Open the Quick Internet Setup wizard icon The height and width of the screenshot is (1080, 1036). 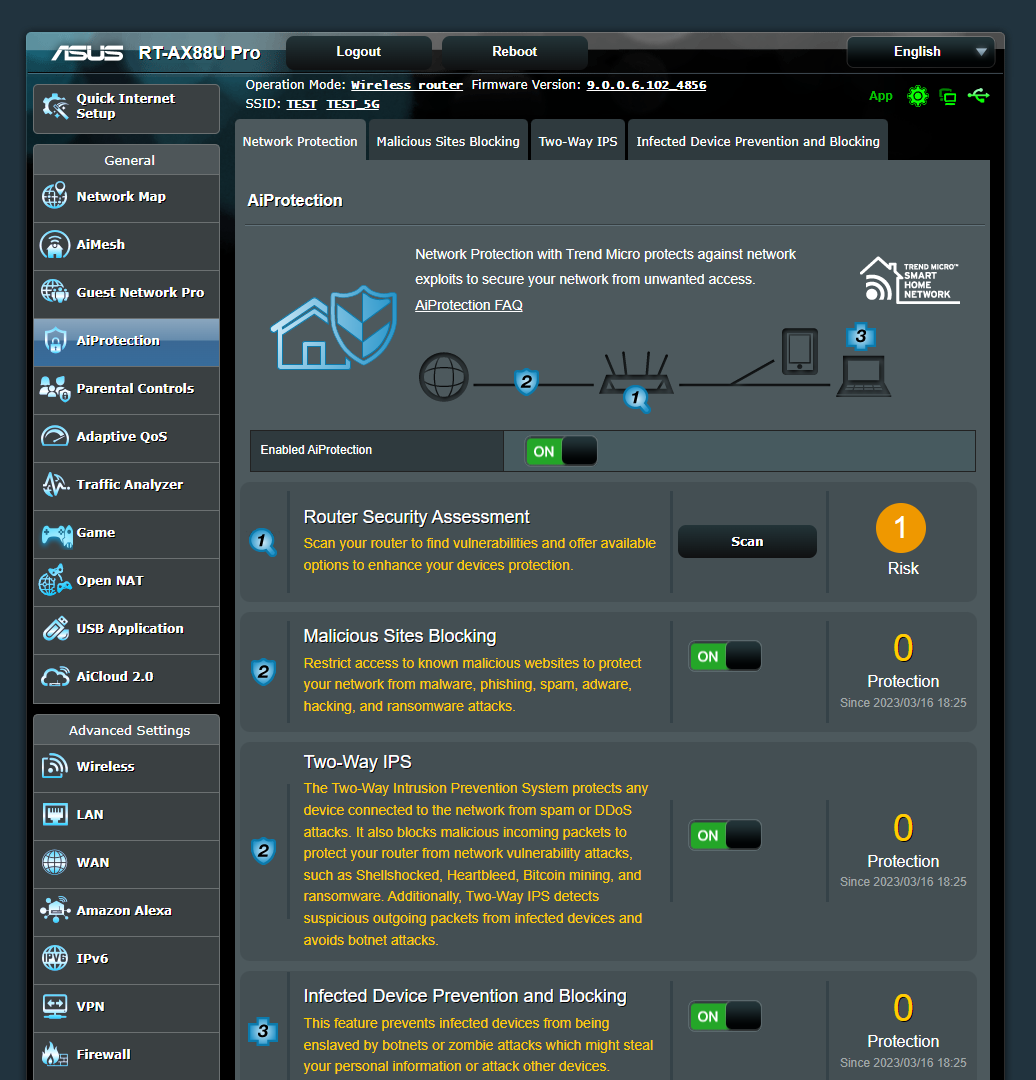point(55,107)
